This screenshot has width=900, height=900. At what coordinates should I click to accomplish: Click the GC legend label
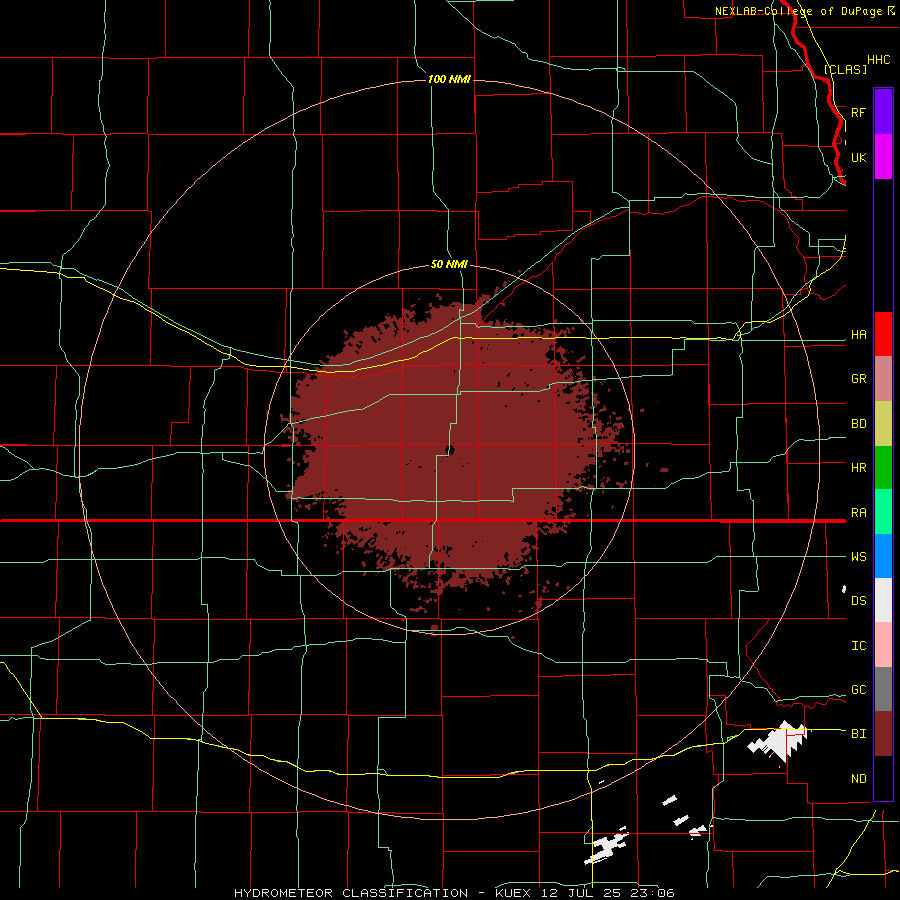[858, 689]
